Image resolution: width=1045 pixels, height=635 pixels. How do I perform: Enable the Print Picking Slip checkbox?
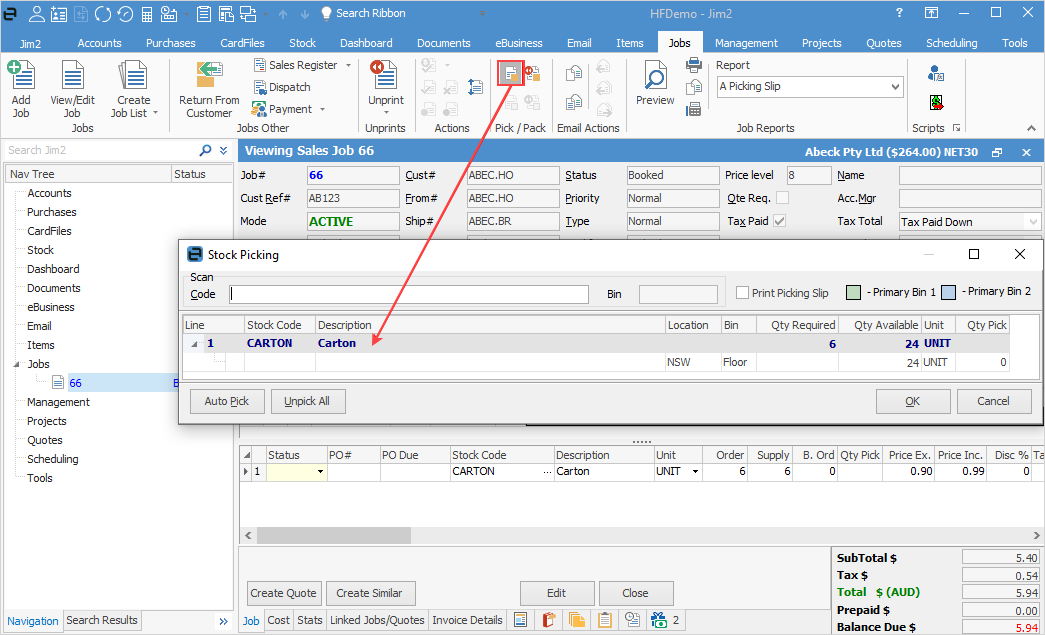coord(743,293)
